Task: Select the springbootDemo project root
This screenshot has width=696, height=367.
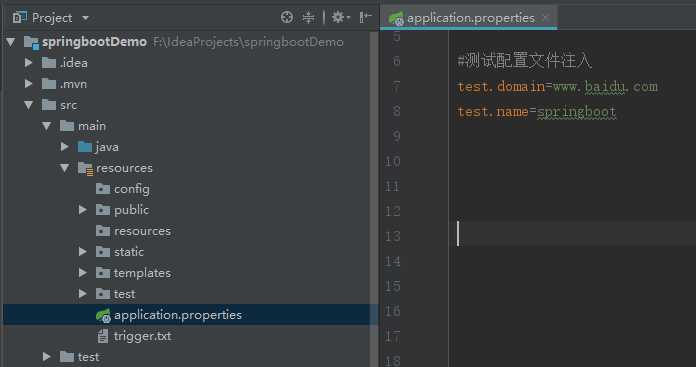Action: click(94, 42)
